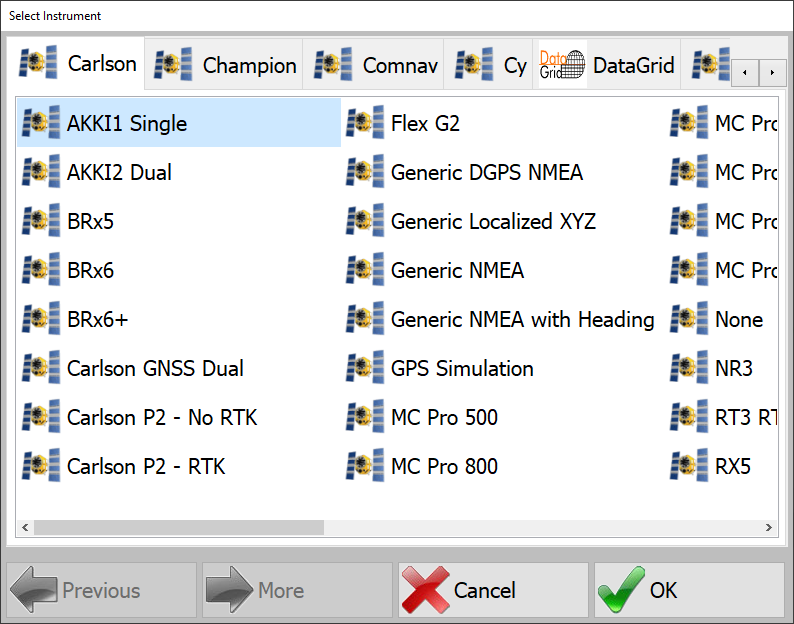
Task: Select the AKKI1 Single satellite icon
Action: 41,122
